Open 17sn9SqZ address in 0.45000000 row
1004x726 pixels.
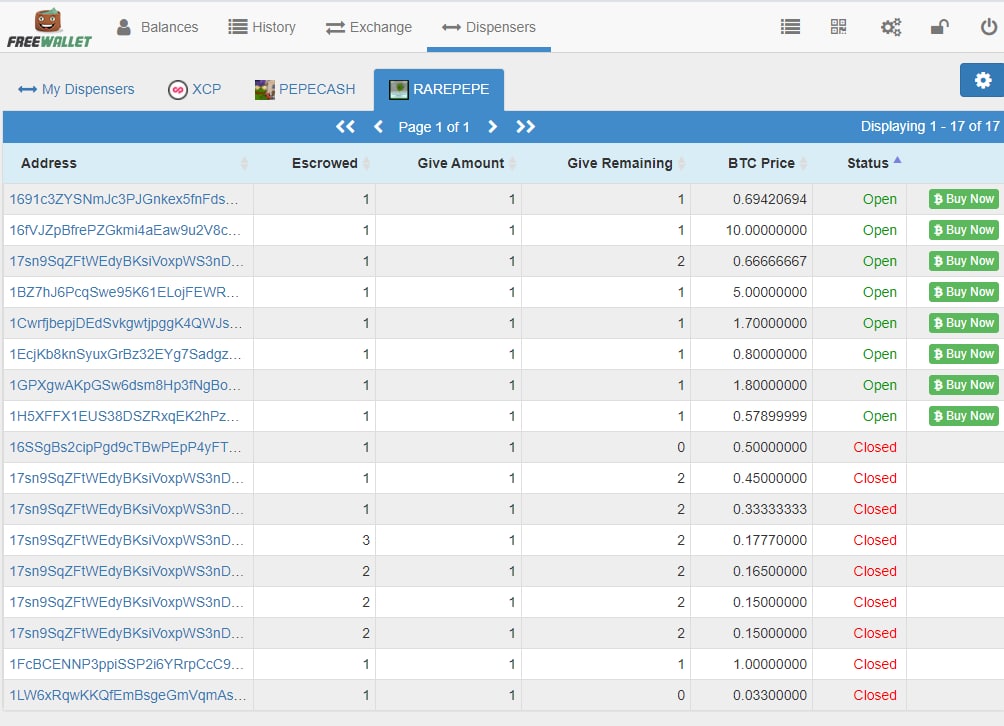(127, 478)
